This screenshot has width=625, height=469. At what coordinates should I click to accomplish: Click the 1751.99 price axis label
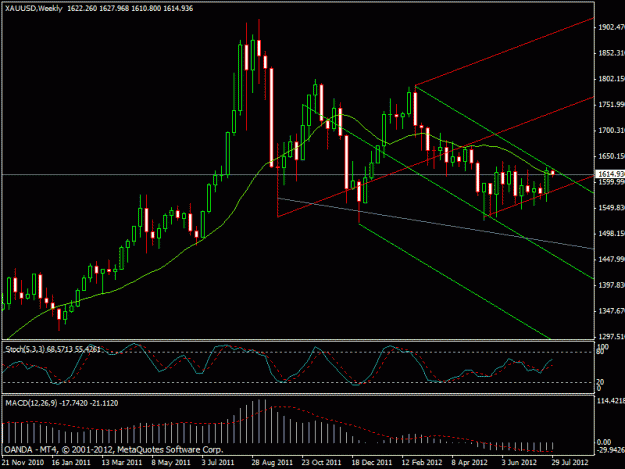point(611,104)
